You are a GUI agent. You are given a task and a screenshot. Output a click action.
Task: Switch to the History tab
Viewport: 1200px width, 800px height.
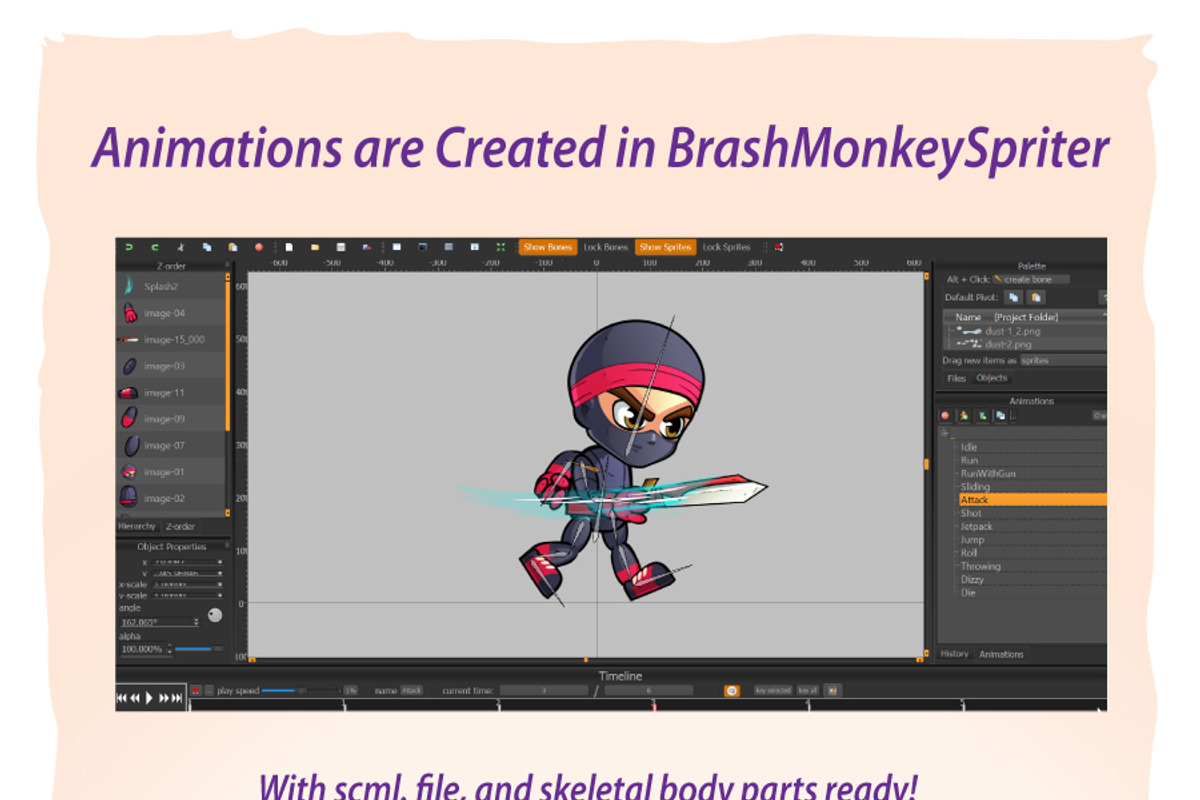click(955, 654)
